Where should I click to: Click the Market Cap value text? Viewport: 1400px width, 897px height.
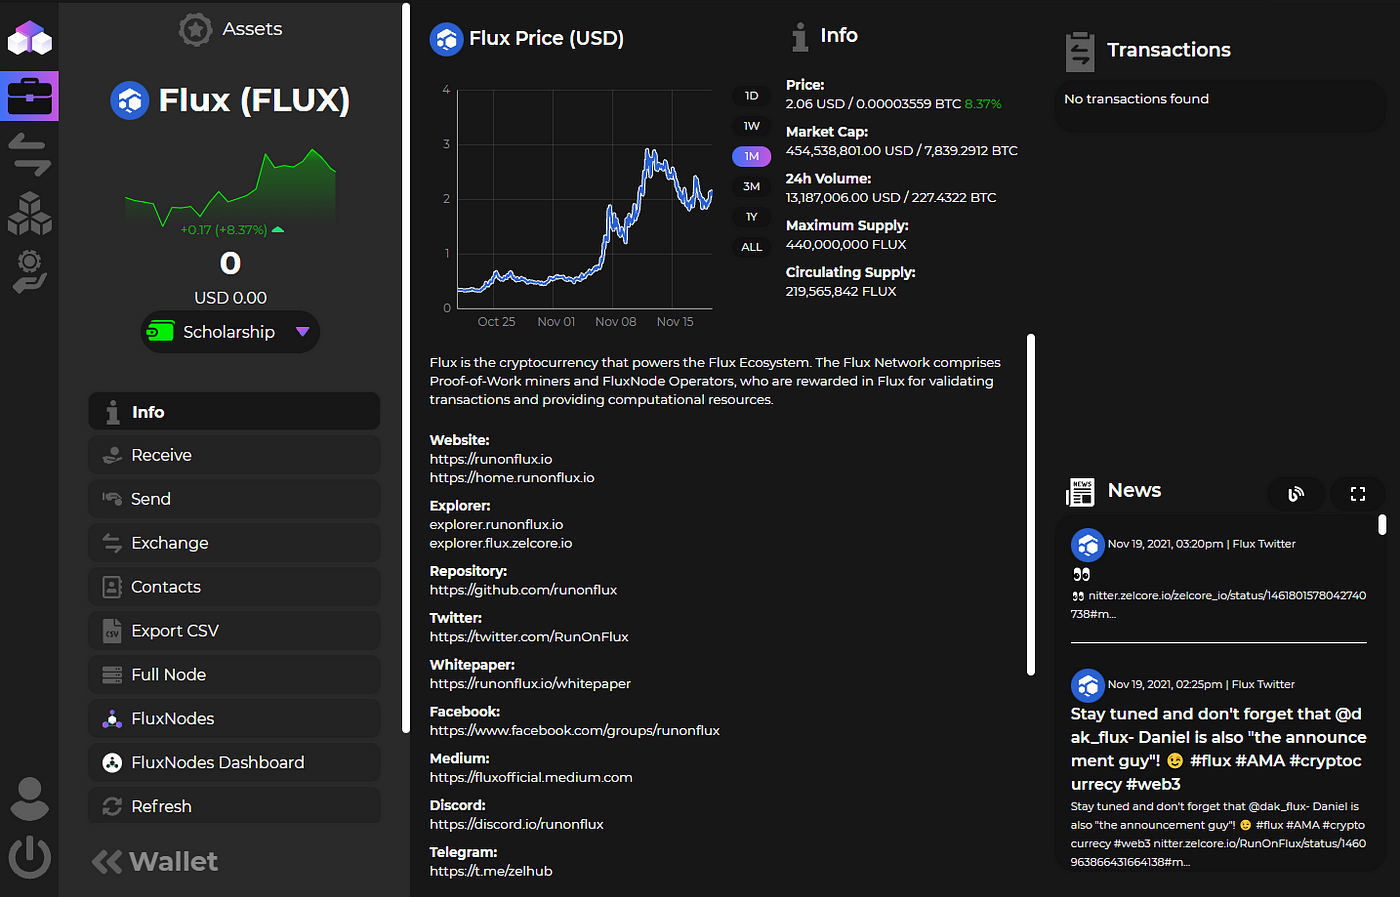pyautogui.click(x=901, y=151)
